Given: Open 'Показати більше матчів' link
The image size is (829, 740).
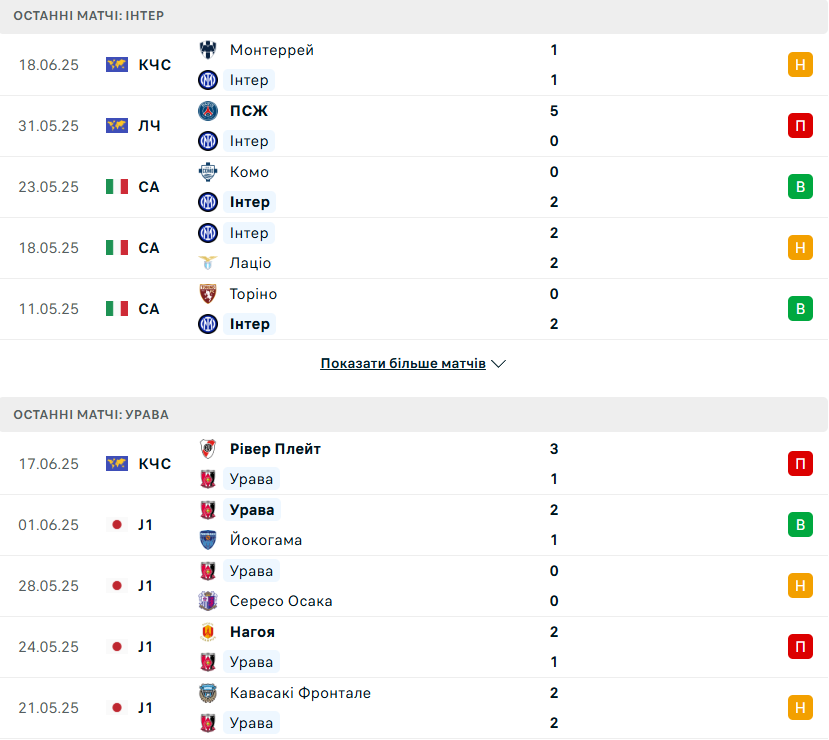Looking at the screenshot, I should (403, 364).
